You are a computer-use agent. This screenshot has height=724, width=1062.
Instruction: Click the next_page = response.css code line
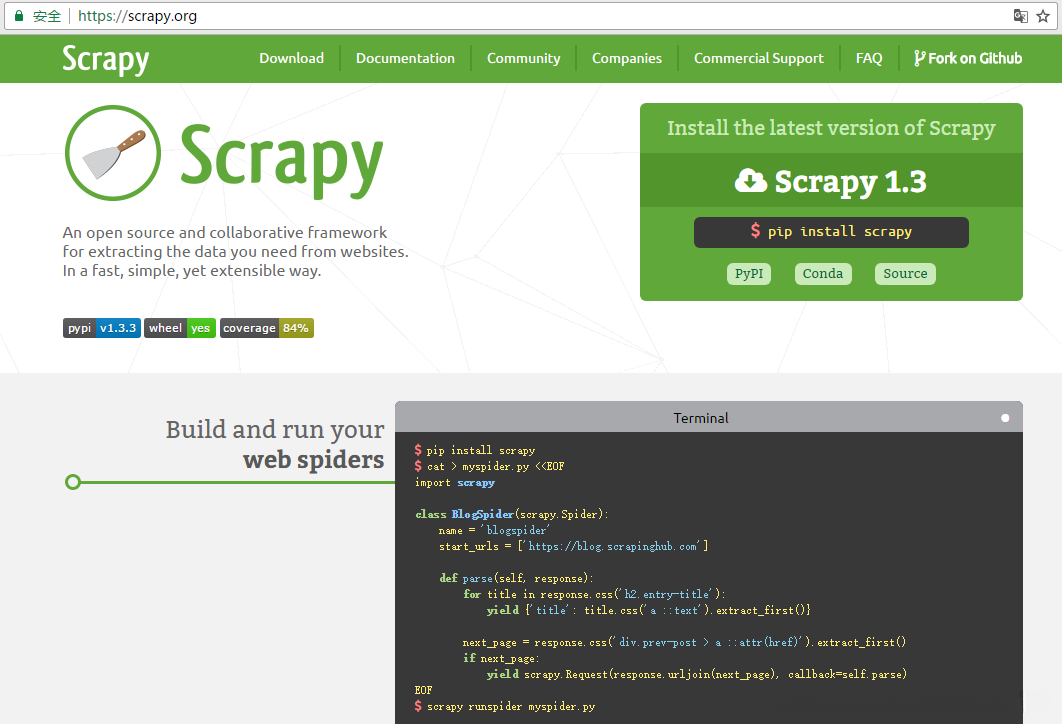point(684,642)
